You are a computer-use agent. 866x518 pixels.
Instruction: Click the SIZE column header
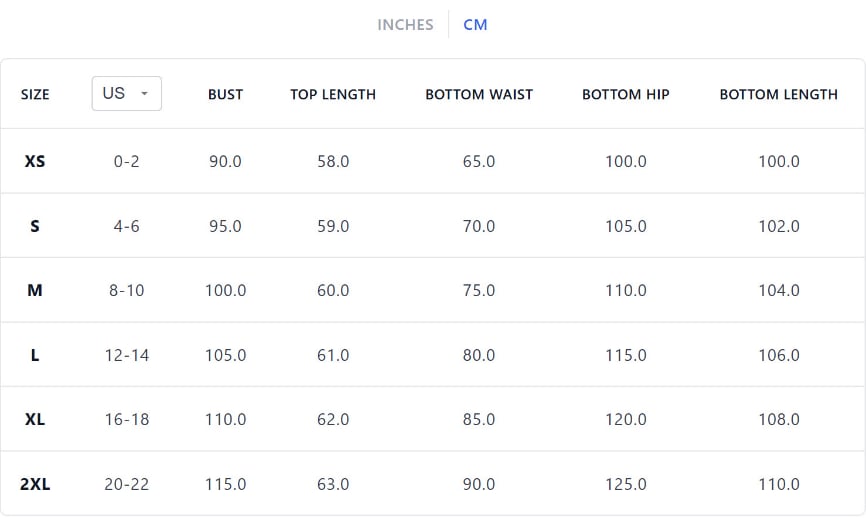[35, 94]
